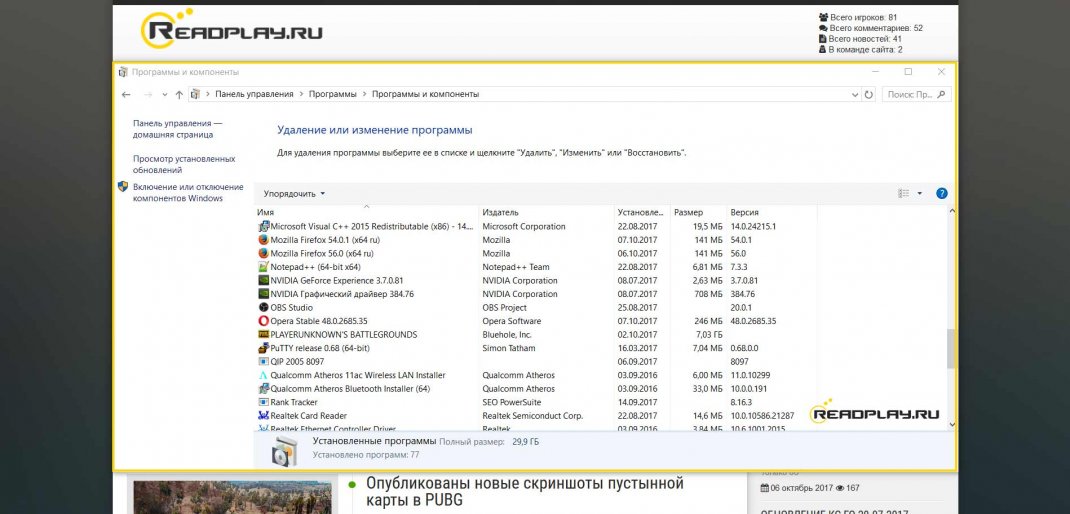Click the PuTTY release 0.68 icon
The height and width of the screenshot is (514, 1070).
pyautogui.click(x=263, y=348)
